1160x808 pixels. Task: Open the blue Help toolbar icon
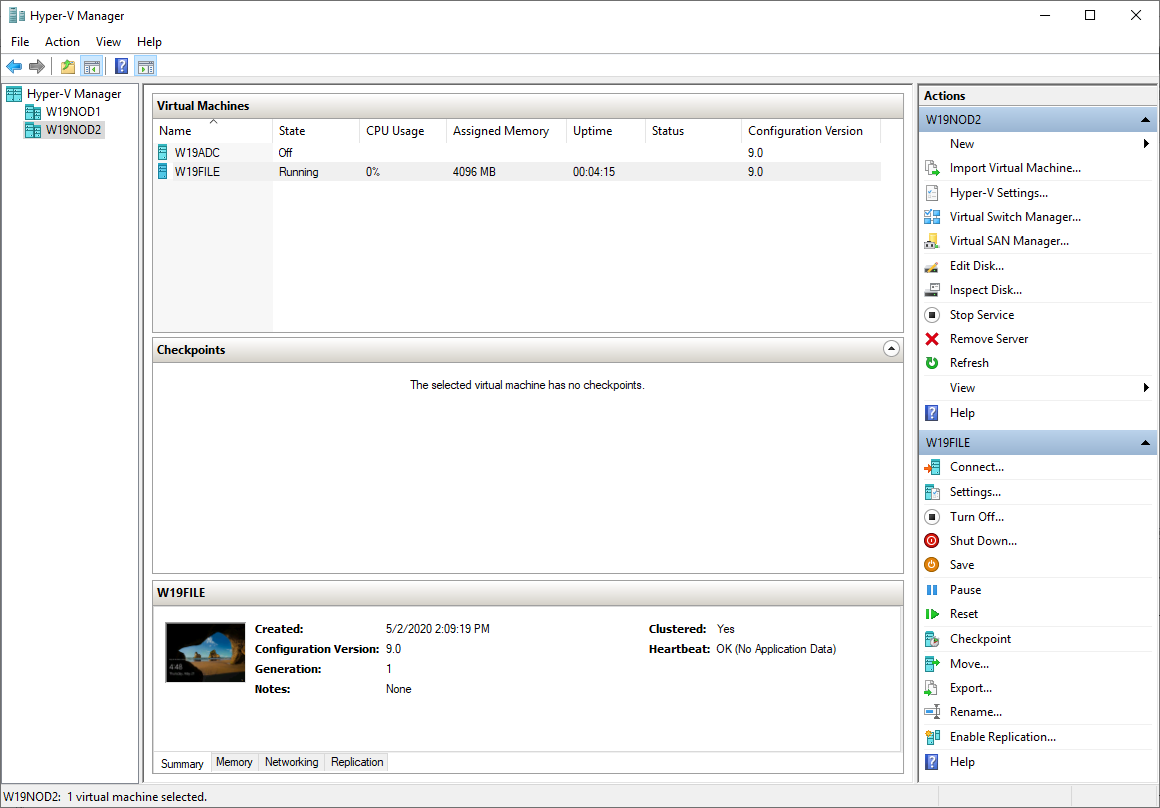(x=122, y=67)
